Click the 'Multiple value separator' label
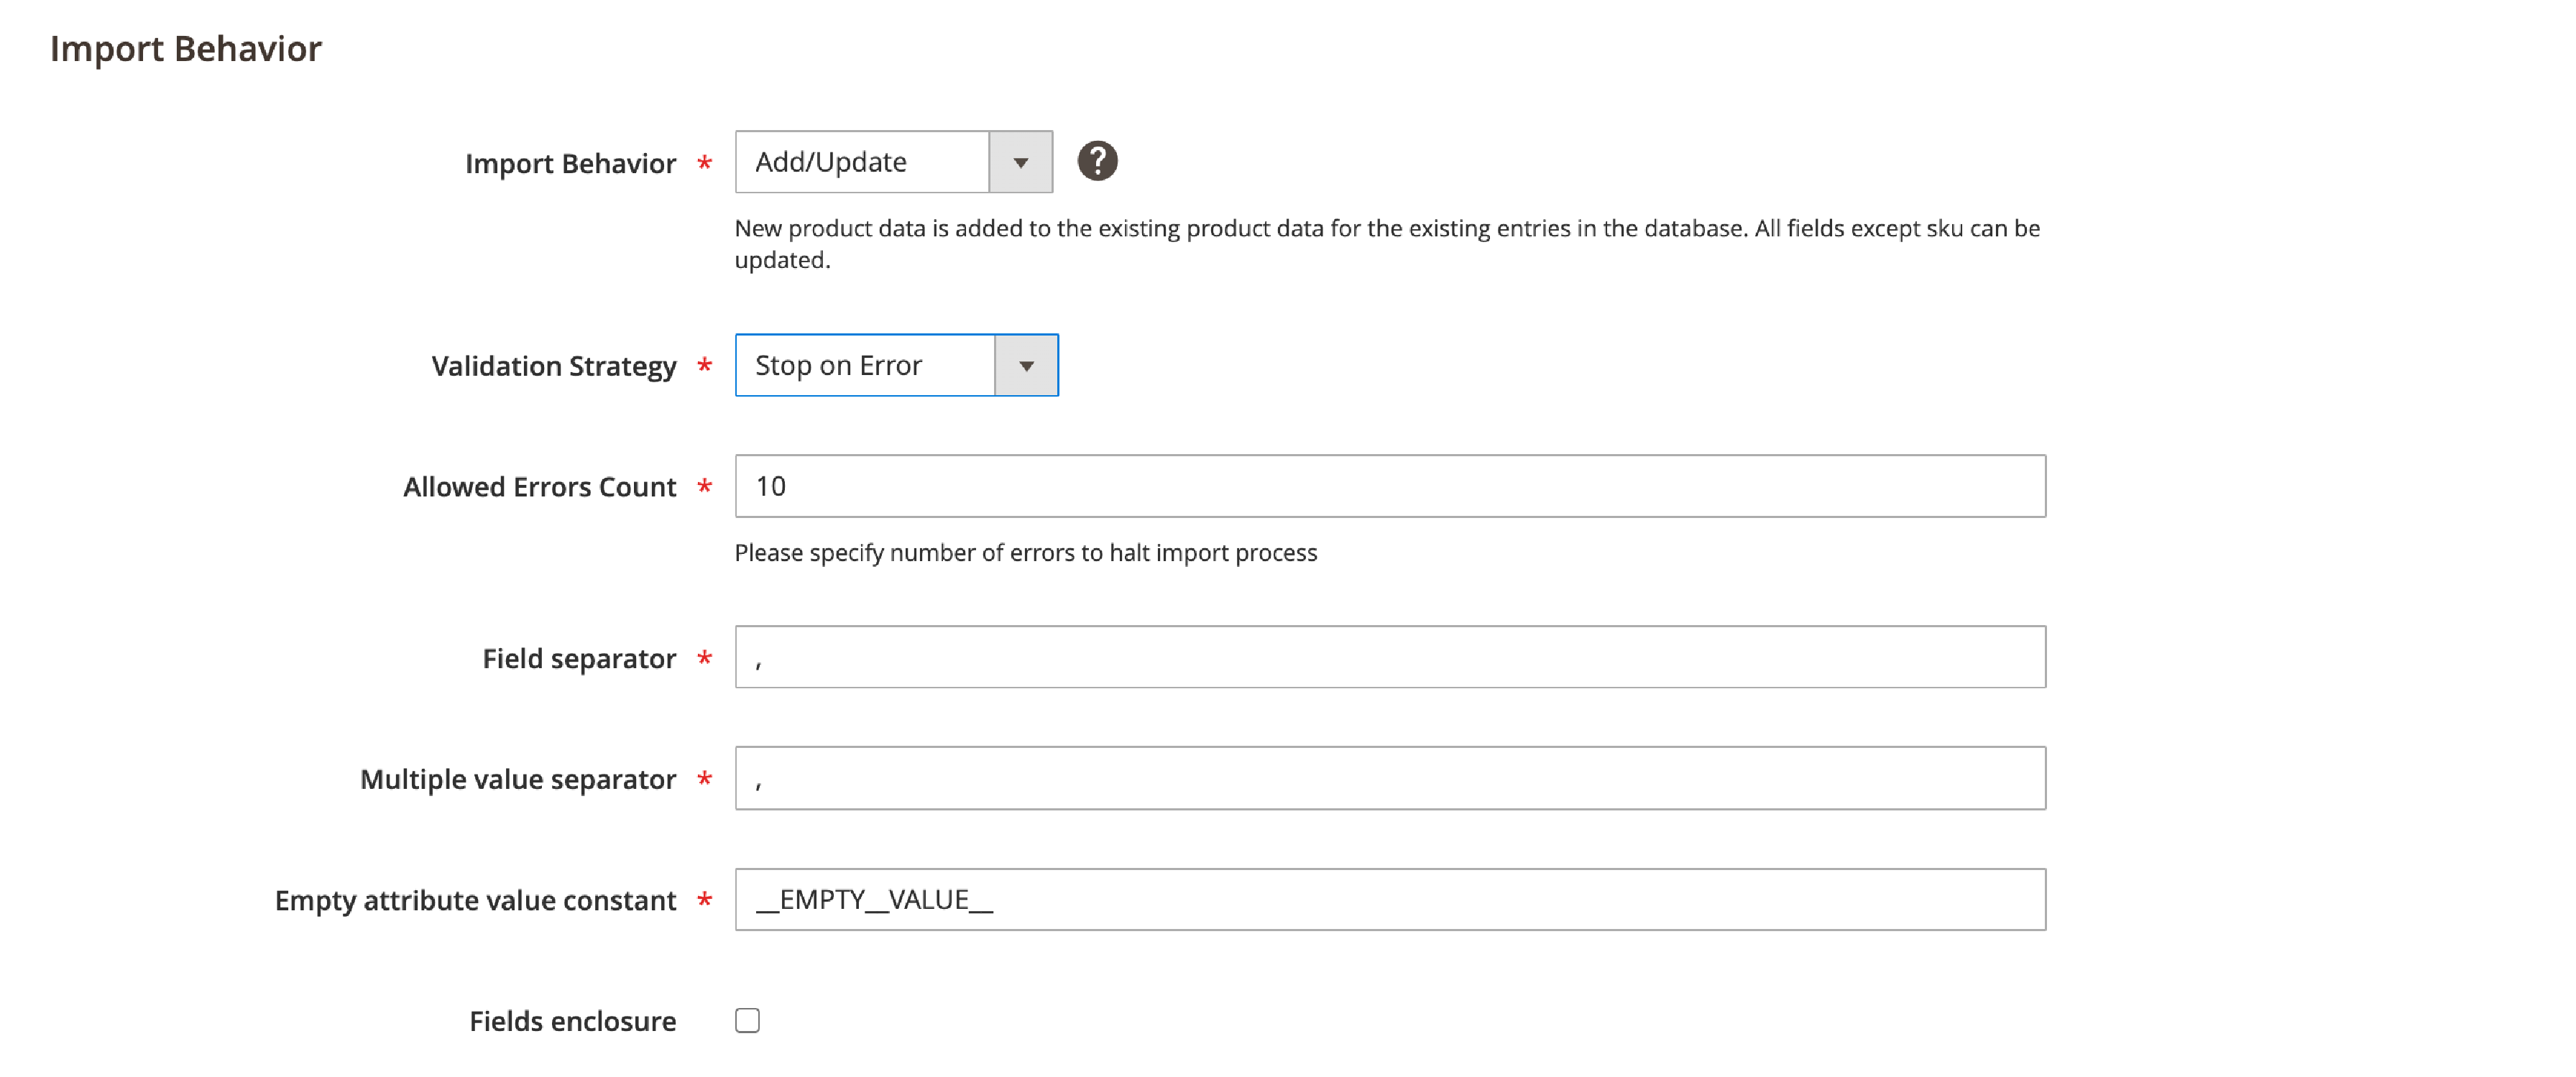The height and width of the screenshot is (1077, 2576). pyautogui.click(x=518, y=780)
